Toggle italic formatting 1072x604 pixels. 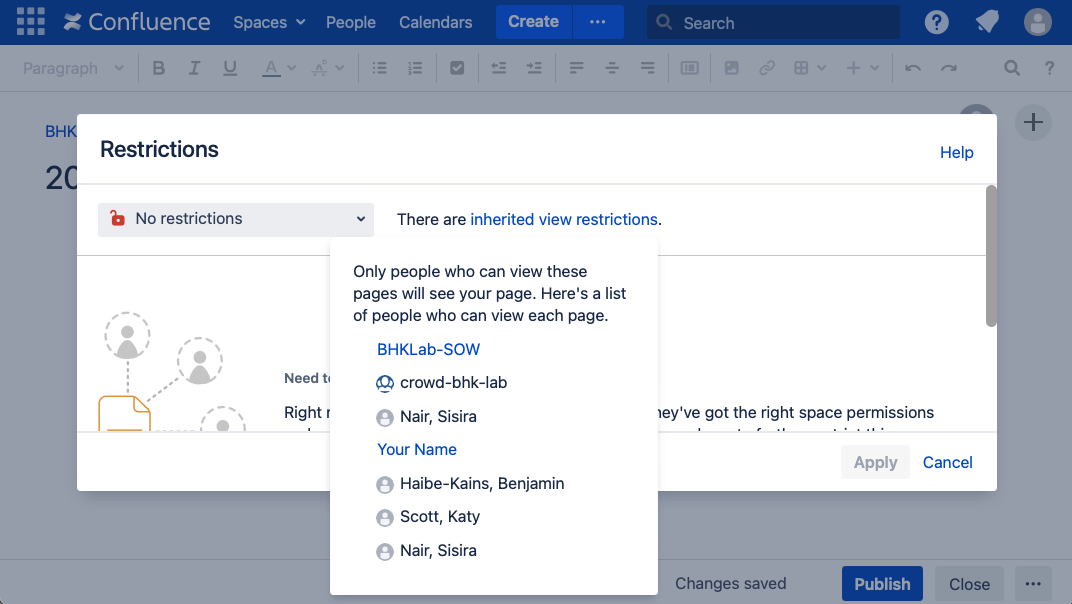[x=194, y=68]
